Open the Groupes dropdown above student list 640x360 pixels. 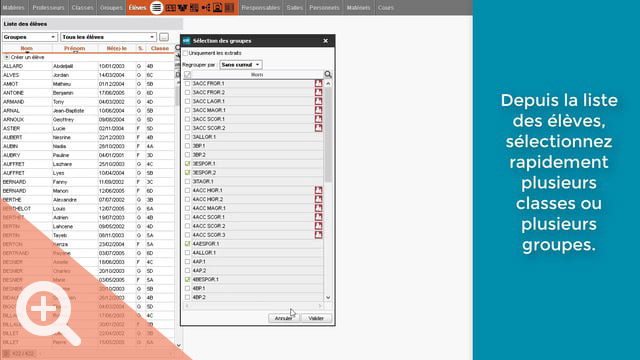point(30,37)
